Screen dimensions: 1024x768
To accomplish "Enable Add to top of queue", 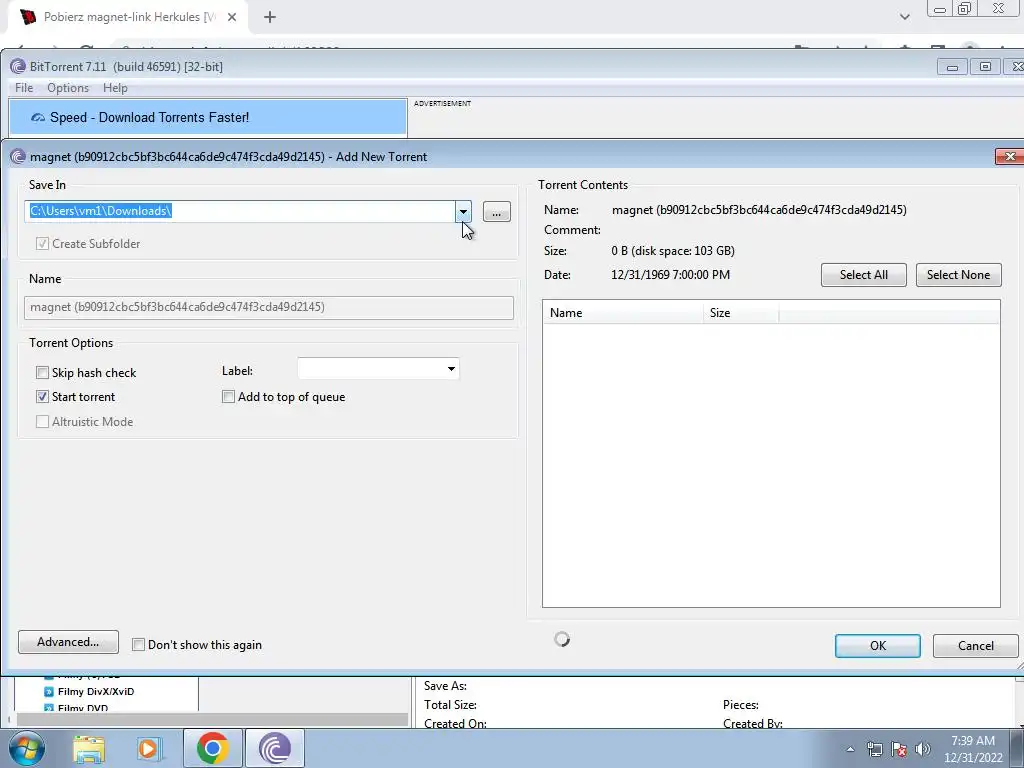I will (x=229, y=396).
